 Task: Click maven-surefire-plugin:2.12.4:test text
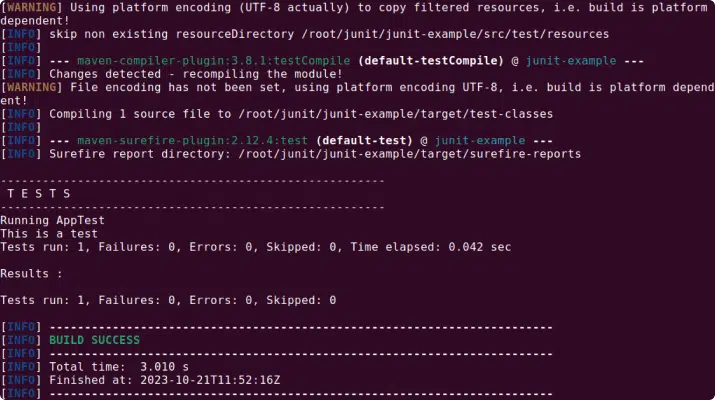(x=199, y=141)
